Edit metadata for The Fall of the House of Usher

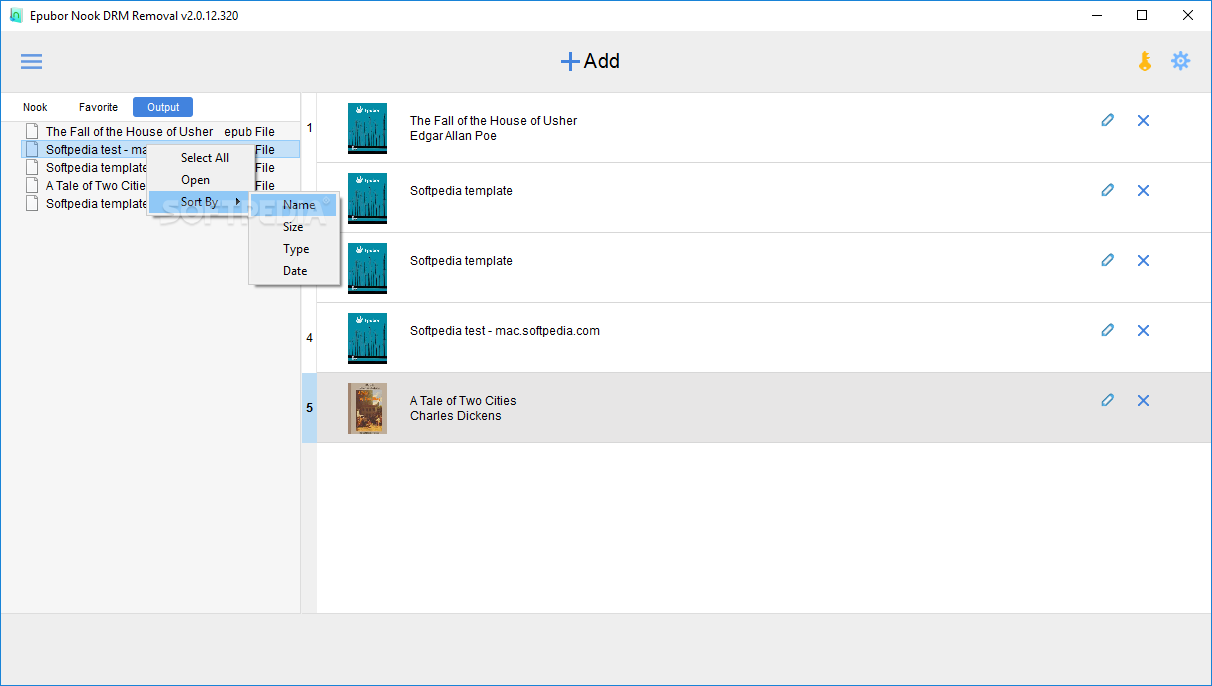click(1107, 120)
